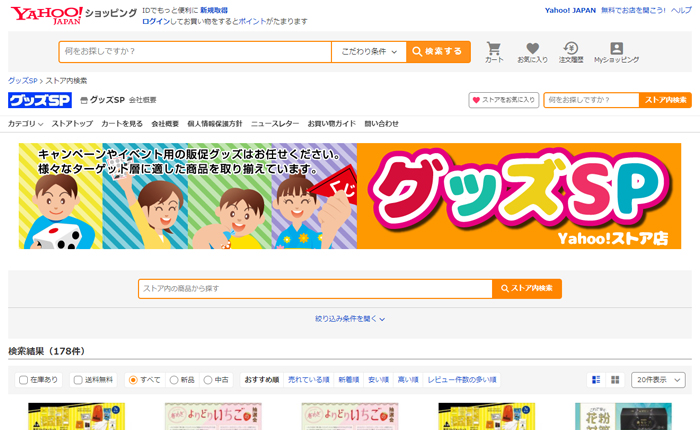Click the グッズSP store logo

tap(40, 100)
